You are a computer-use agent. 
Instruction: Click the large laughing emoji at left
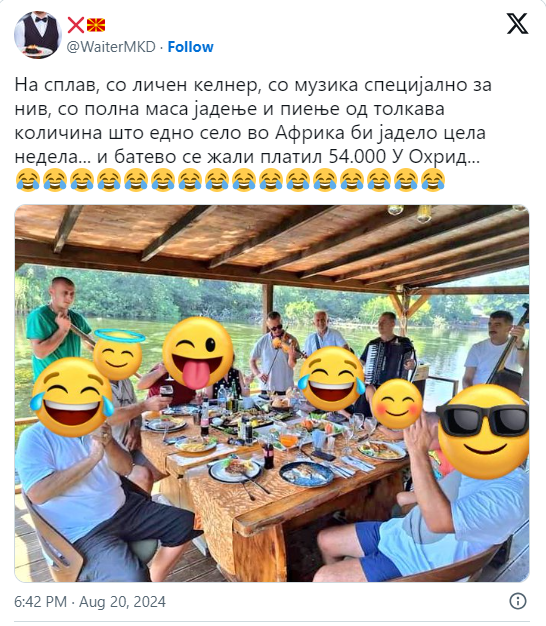pyautogui.click(x=72, y=397)
